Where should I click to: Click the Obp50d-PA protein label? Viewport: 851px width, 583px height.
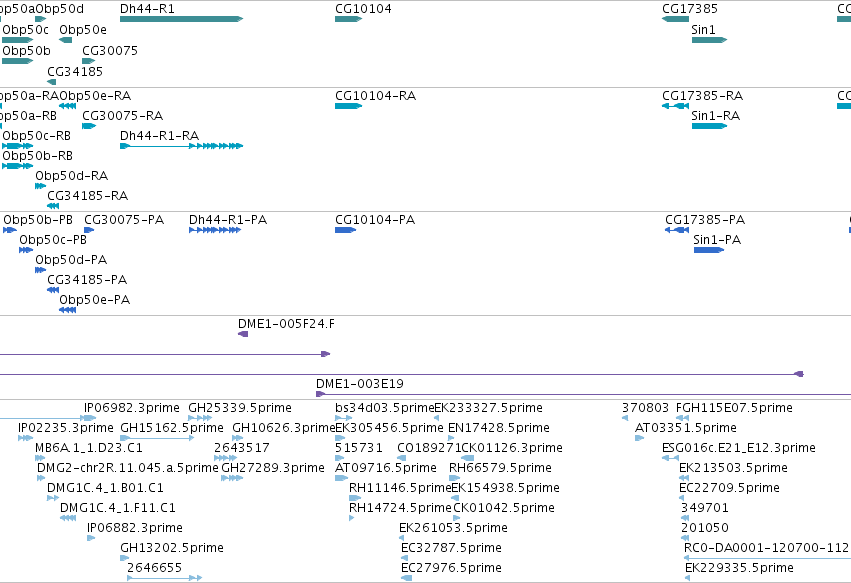pos(71,260)
